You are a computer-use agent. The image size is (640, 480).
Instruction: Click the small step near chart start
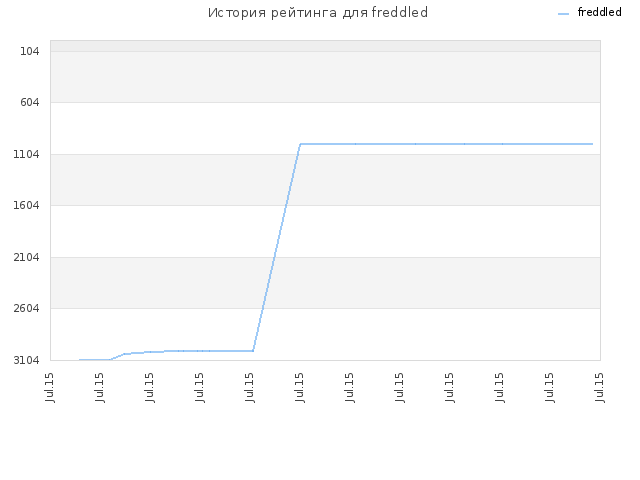pos(118,356)
